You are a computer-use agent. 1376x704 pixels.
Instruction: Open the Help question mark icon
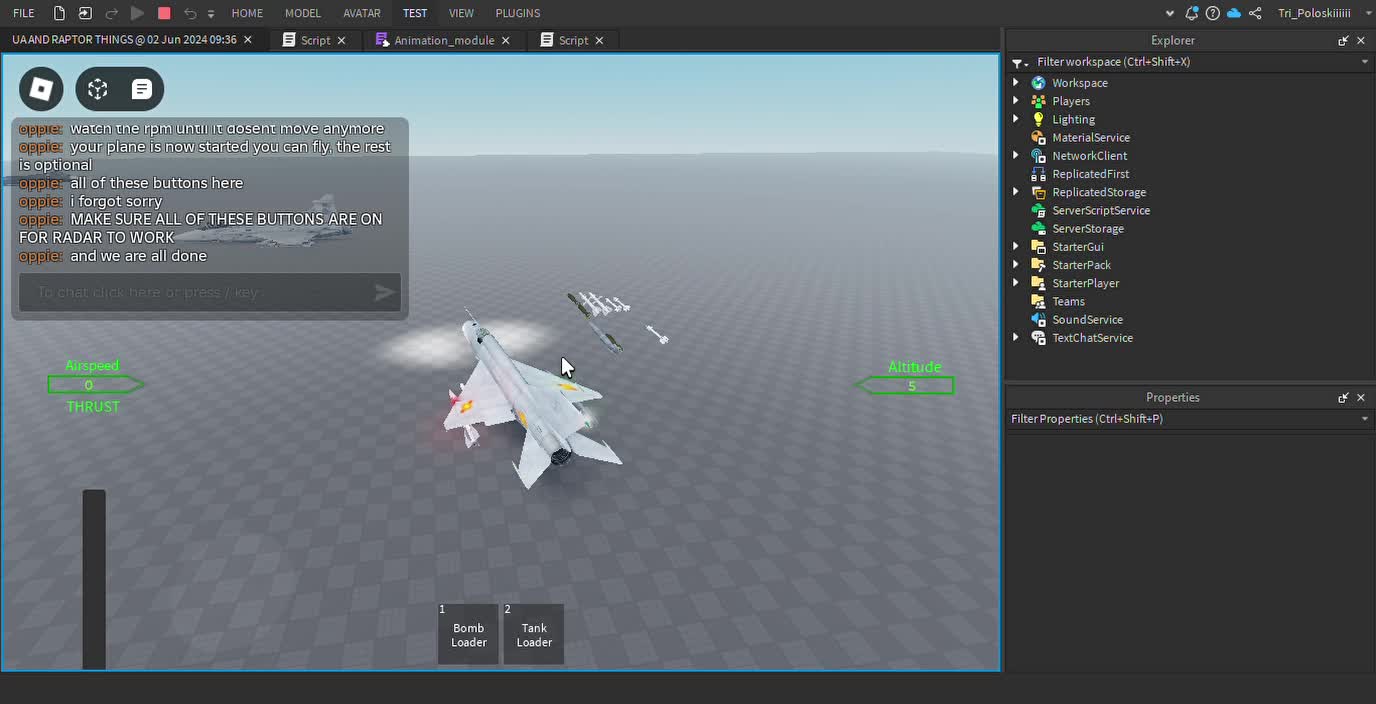1213,13
